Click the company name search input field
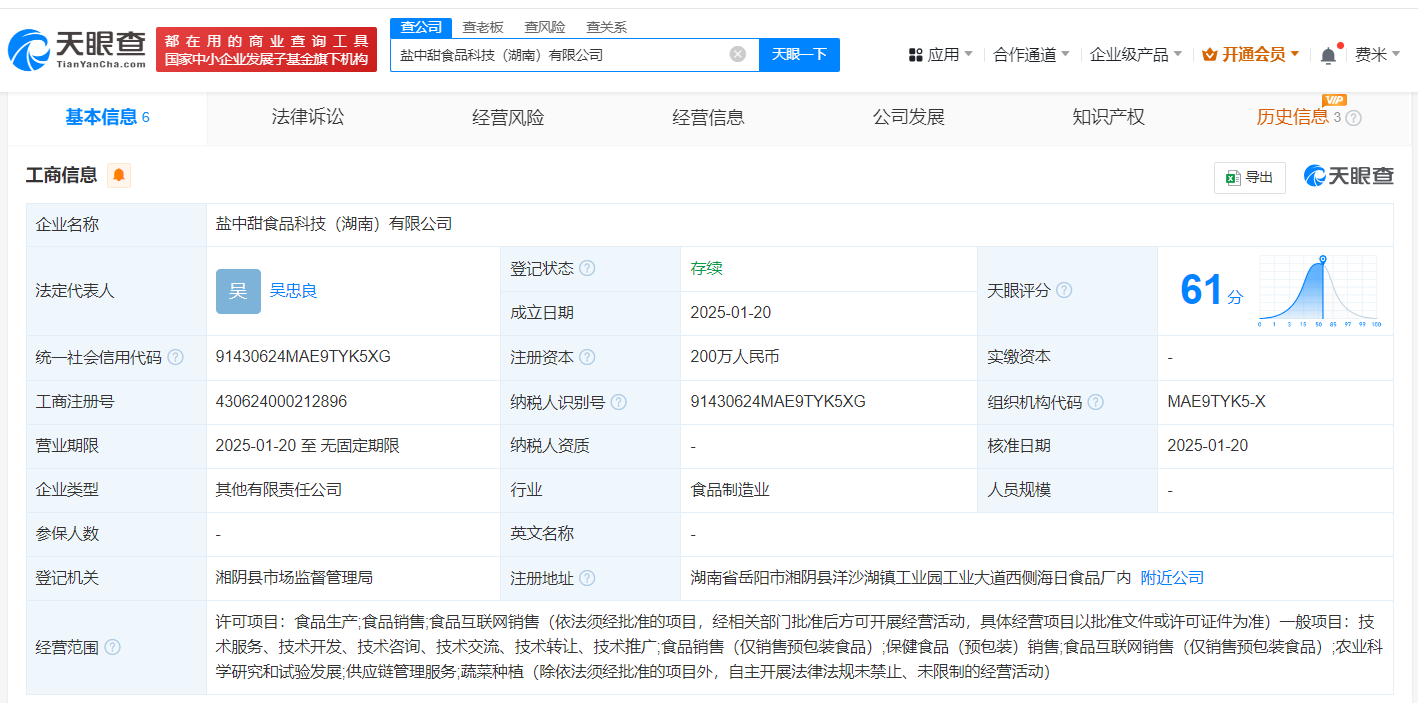The image size is (1418, 703). 560,55
